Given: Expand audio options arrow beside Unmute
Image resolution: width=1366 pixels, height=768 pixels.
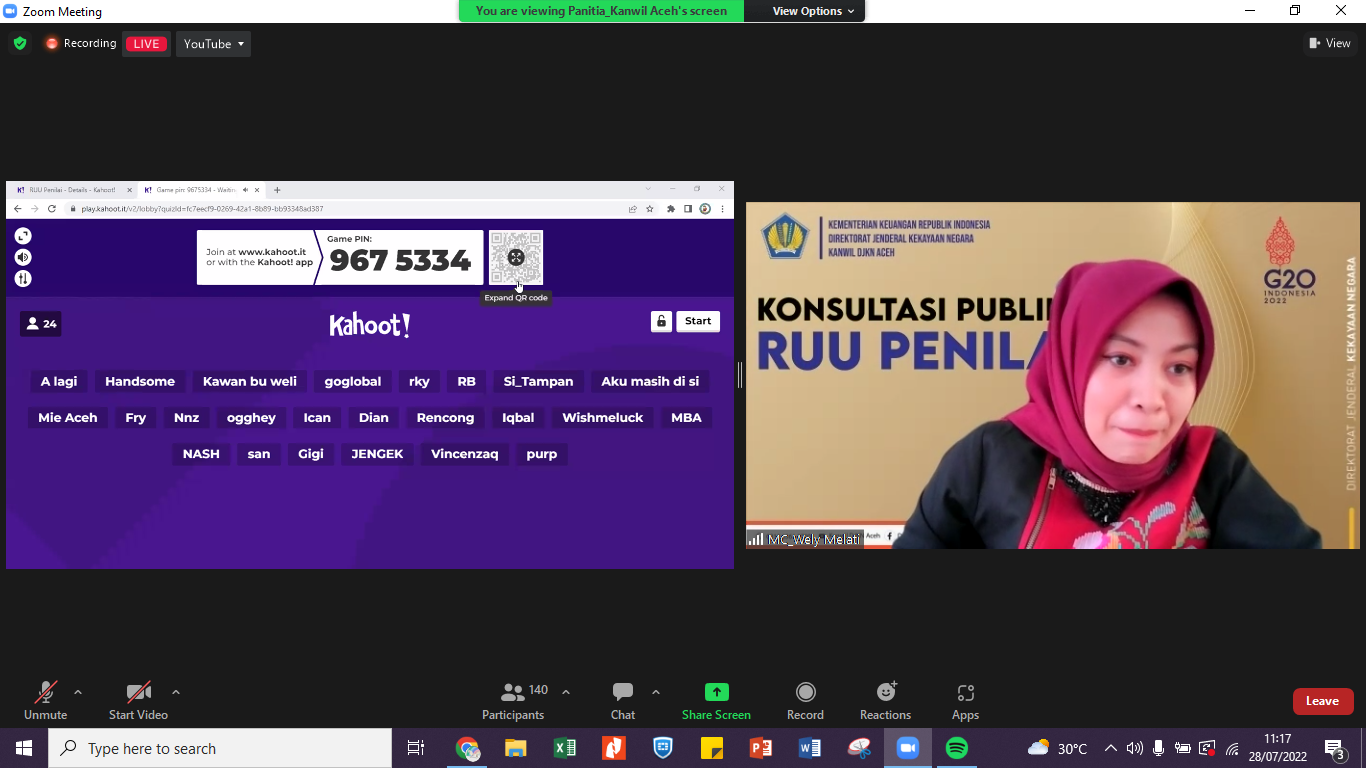Looking at the screenshot, I should tap(78, 692).
